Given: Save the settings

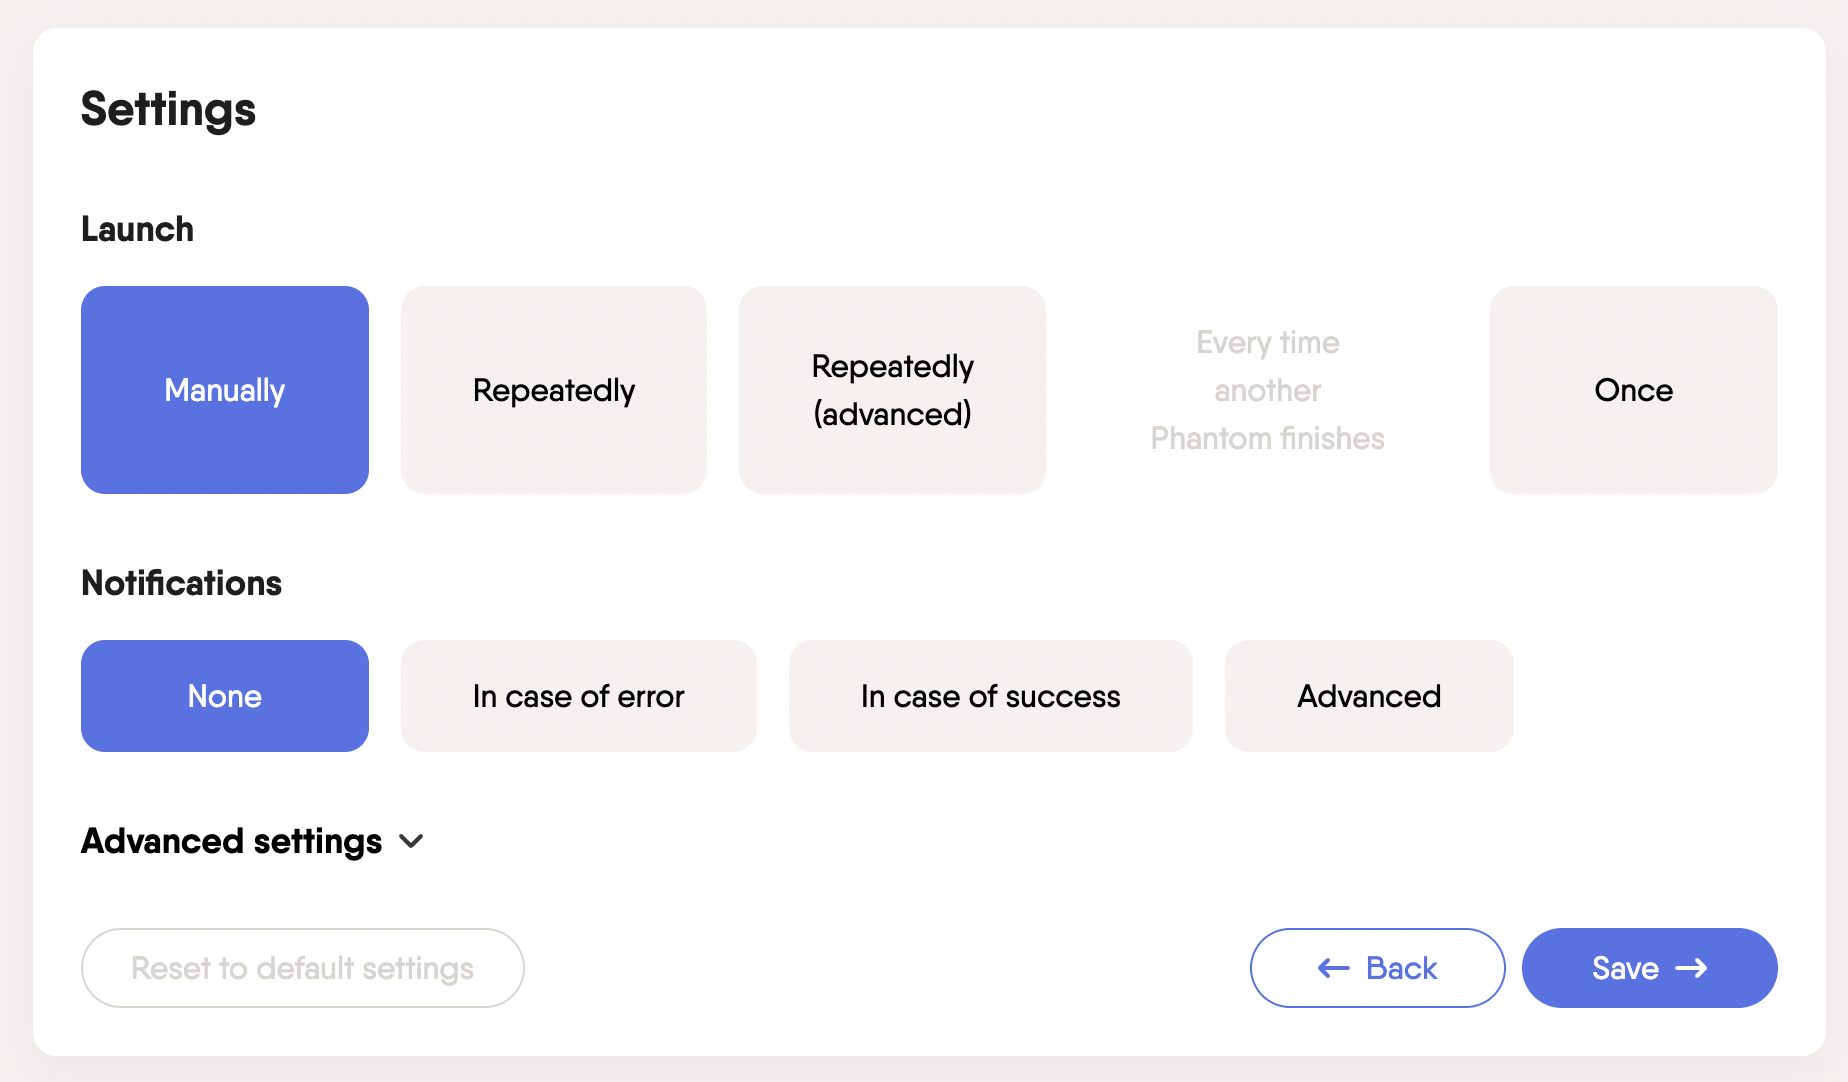Looking at the screenshot, I should click(x=1649, y=968).
